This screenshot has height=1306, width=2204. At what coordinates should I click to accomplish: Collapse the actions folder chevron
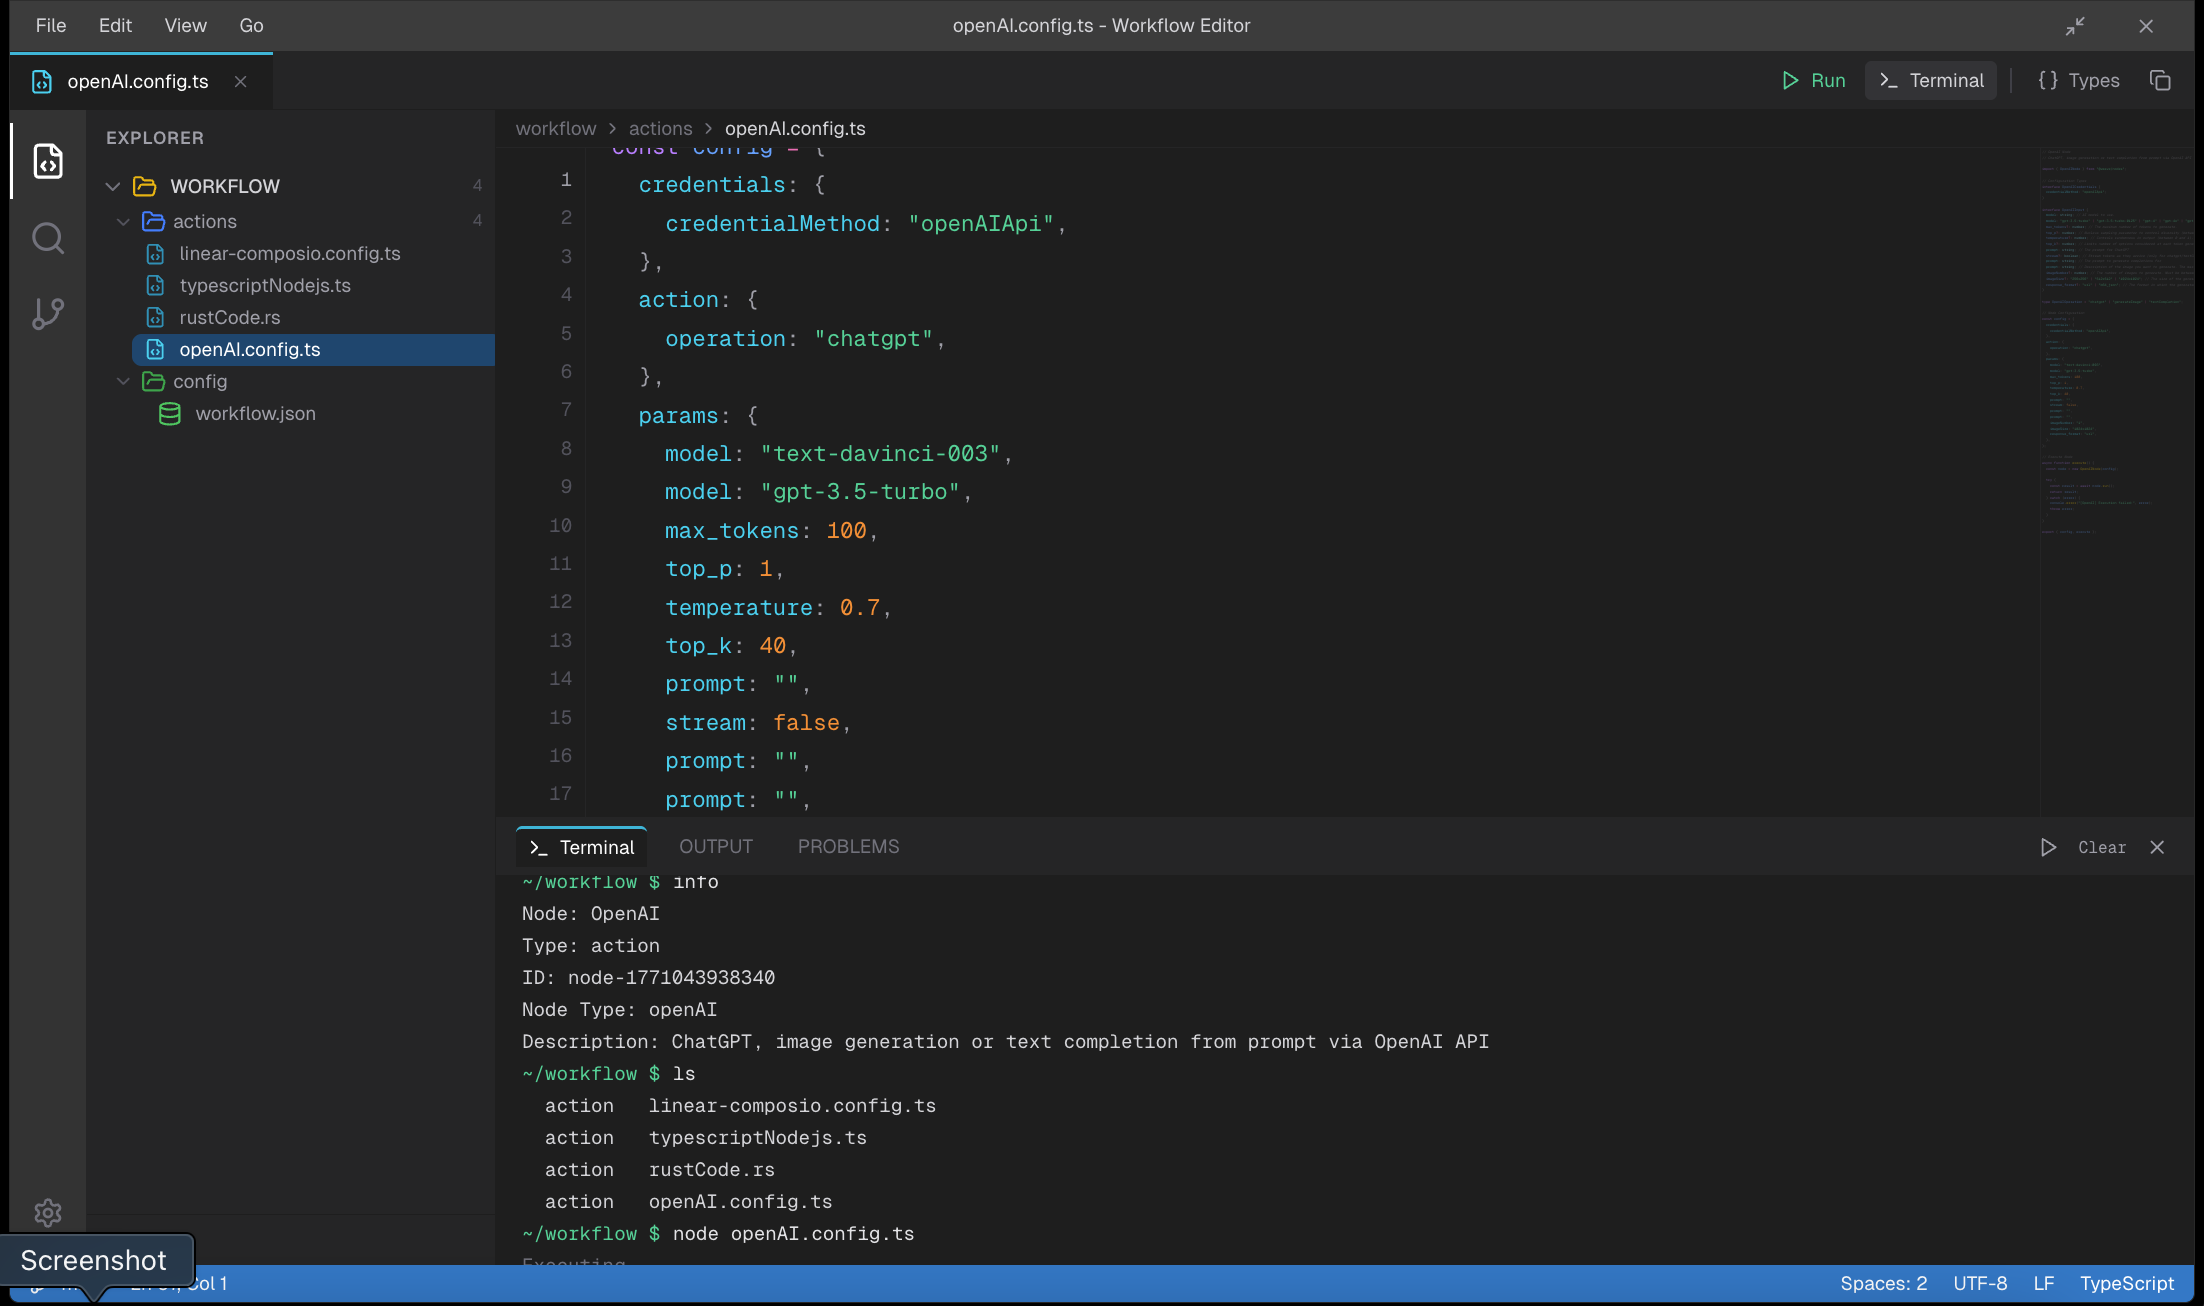click(x=123, y=222)
